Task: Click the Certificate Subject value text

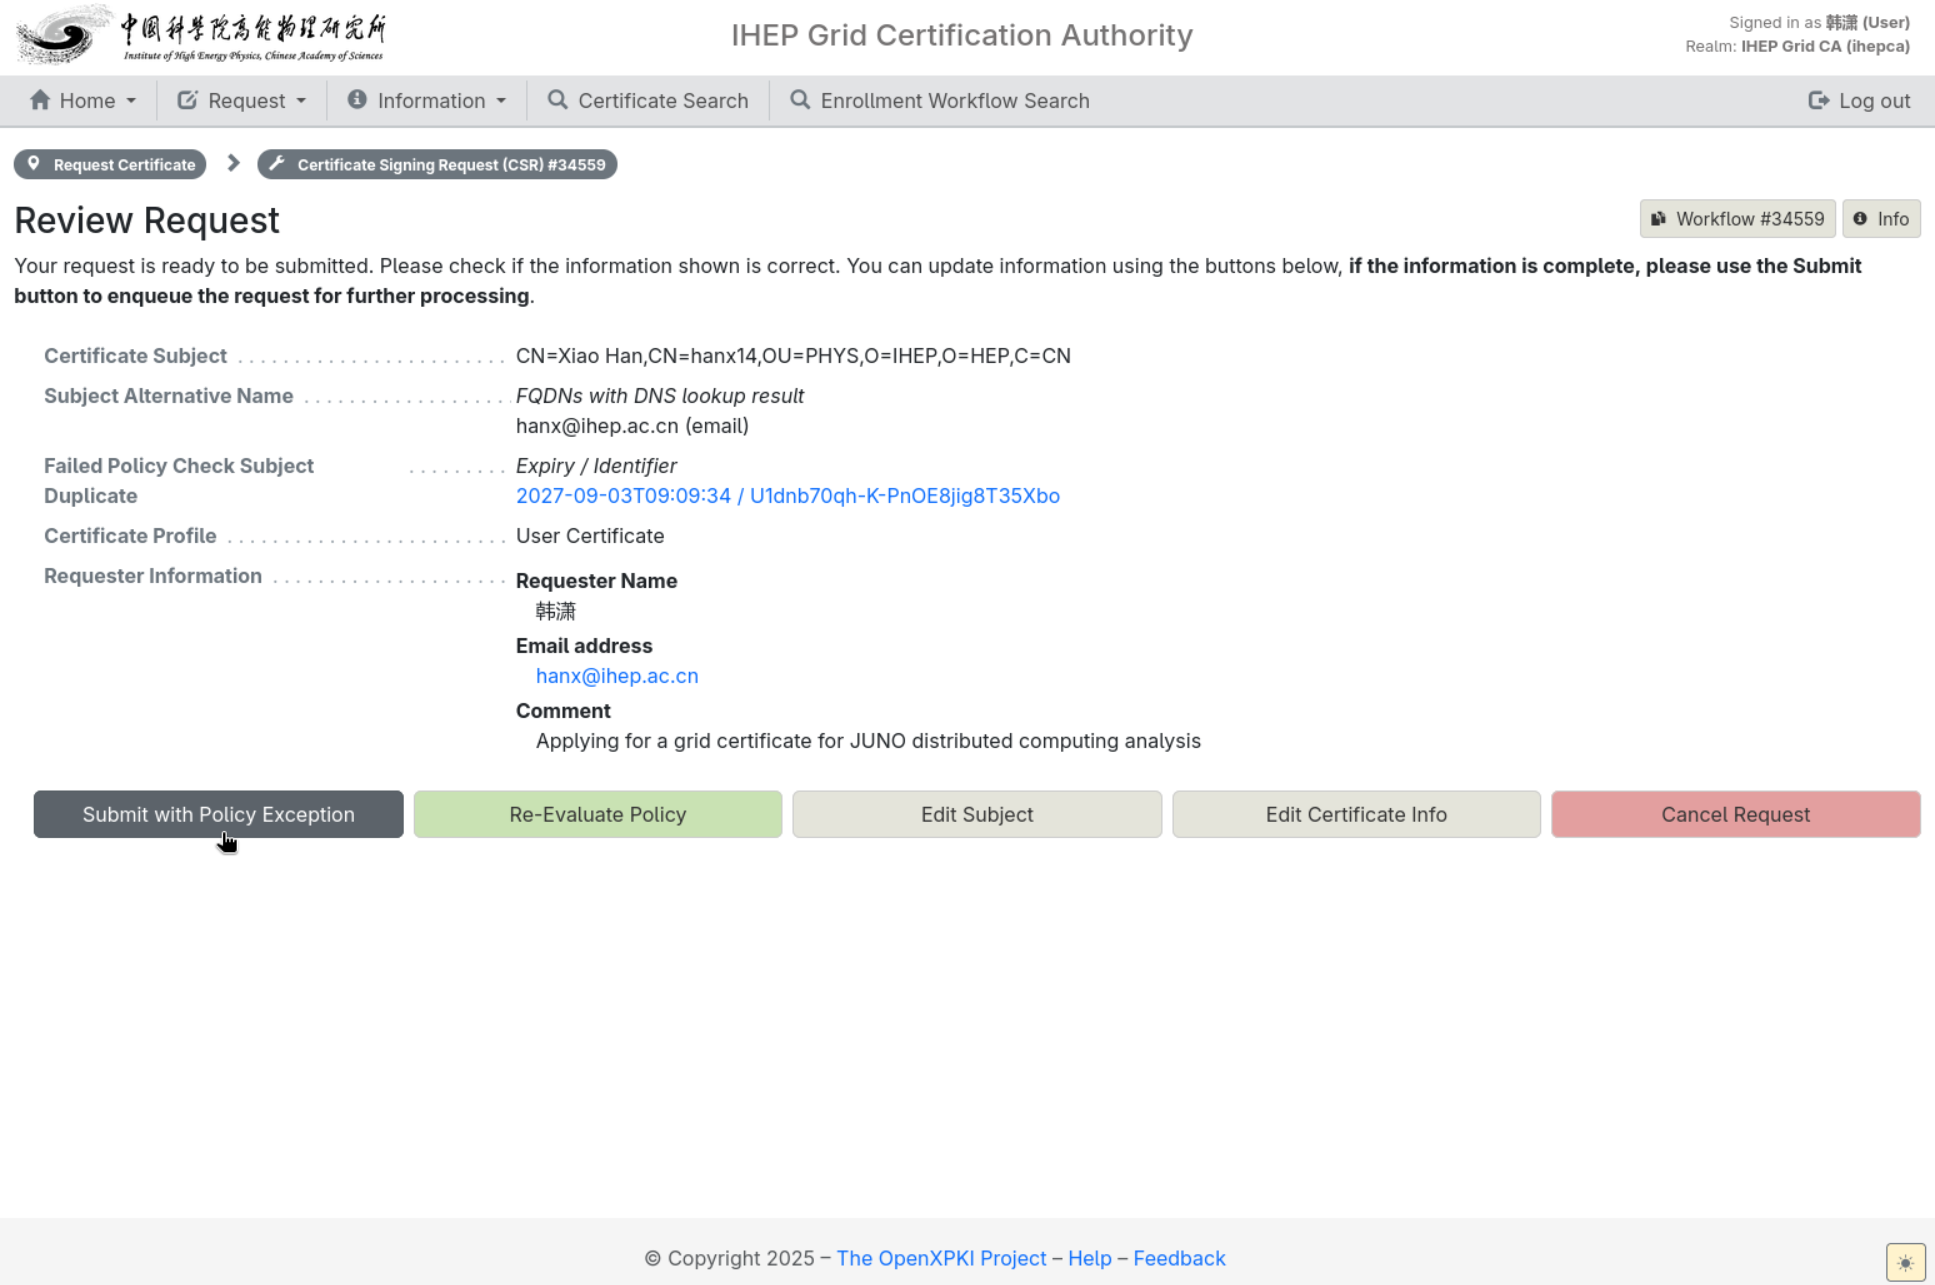Action: click(793, 356)
